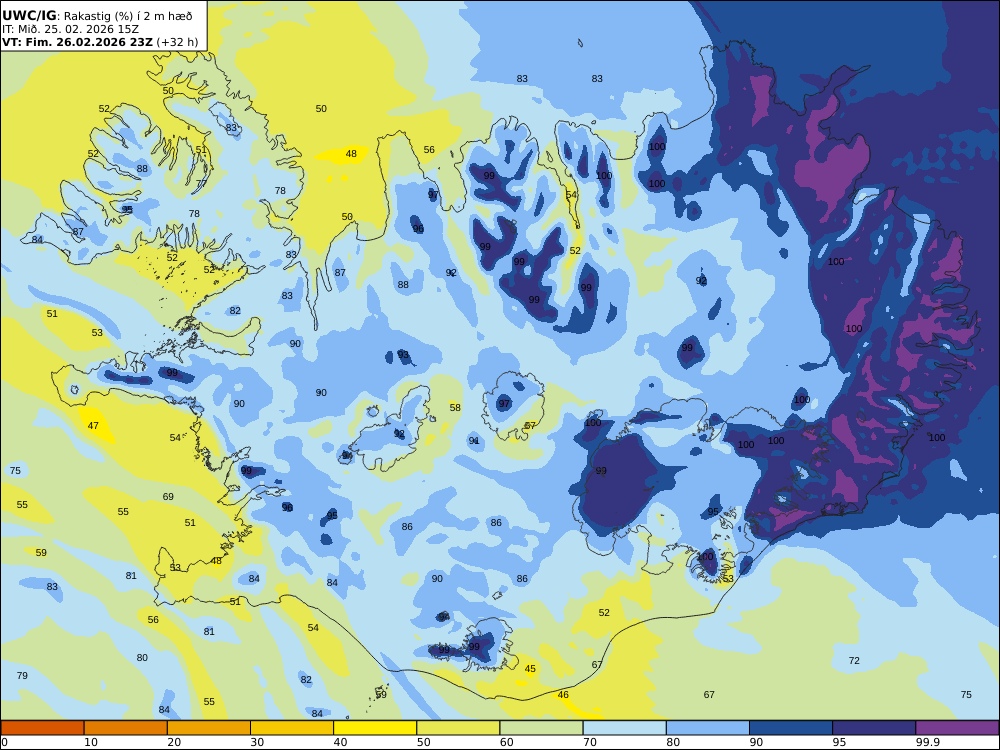
Task: Click the dark orange 0–10 legend swatch
Action: tap(42, 728)
